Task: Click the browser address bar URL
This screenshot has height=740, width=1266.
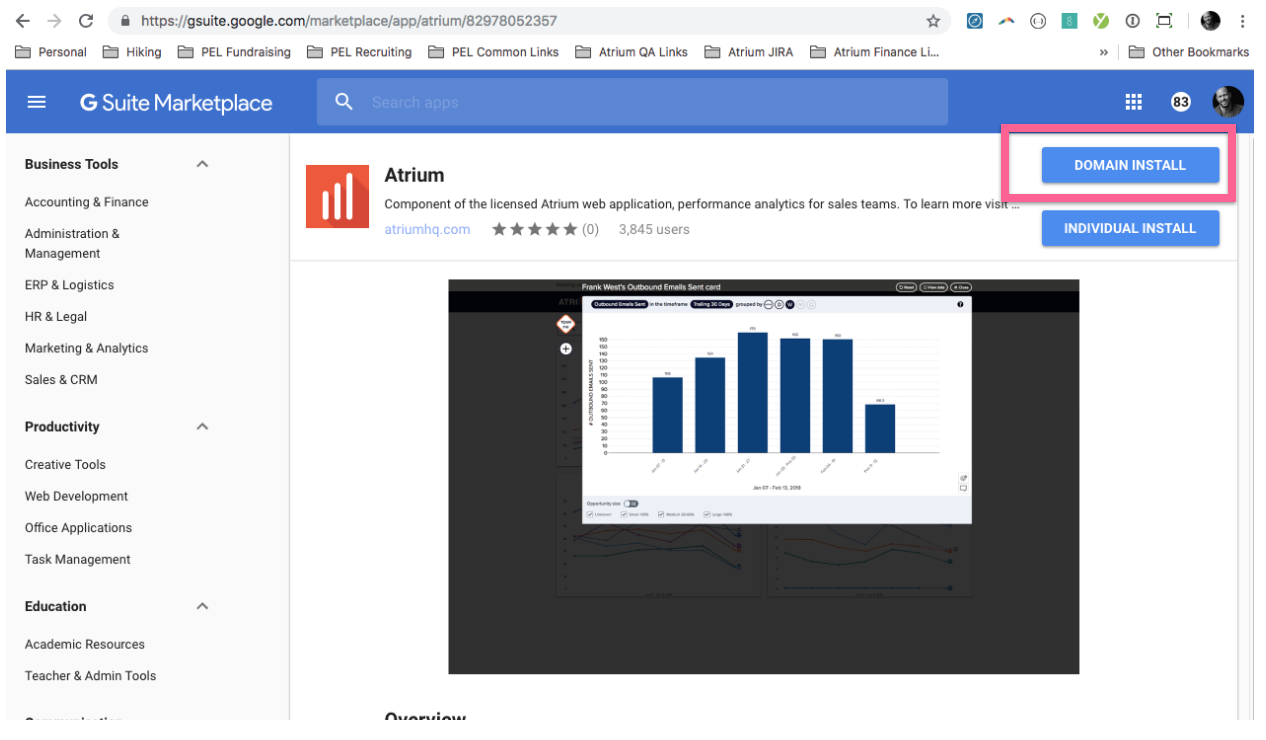Action: (349, 20)
